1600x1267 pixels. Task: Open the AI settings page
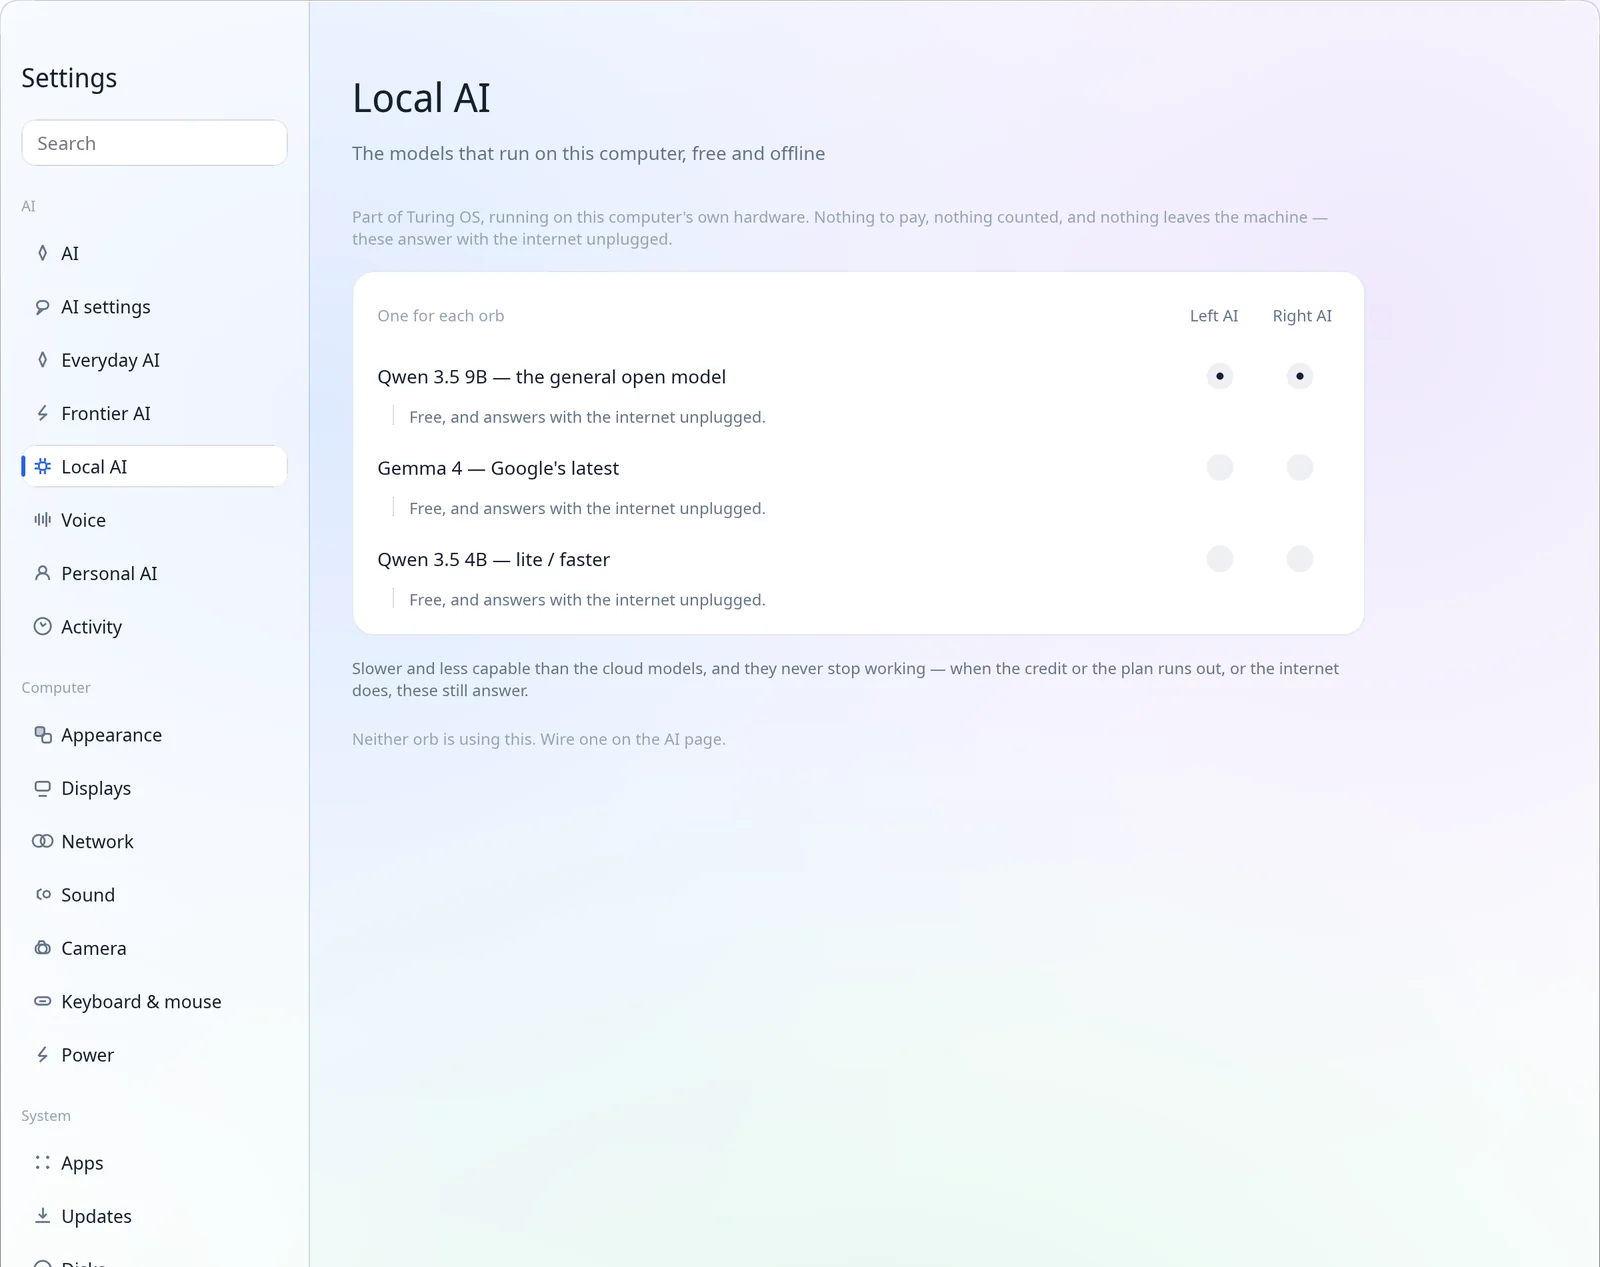tap(154, 307)
